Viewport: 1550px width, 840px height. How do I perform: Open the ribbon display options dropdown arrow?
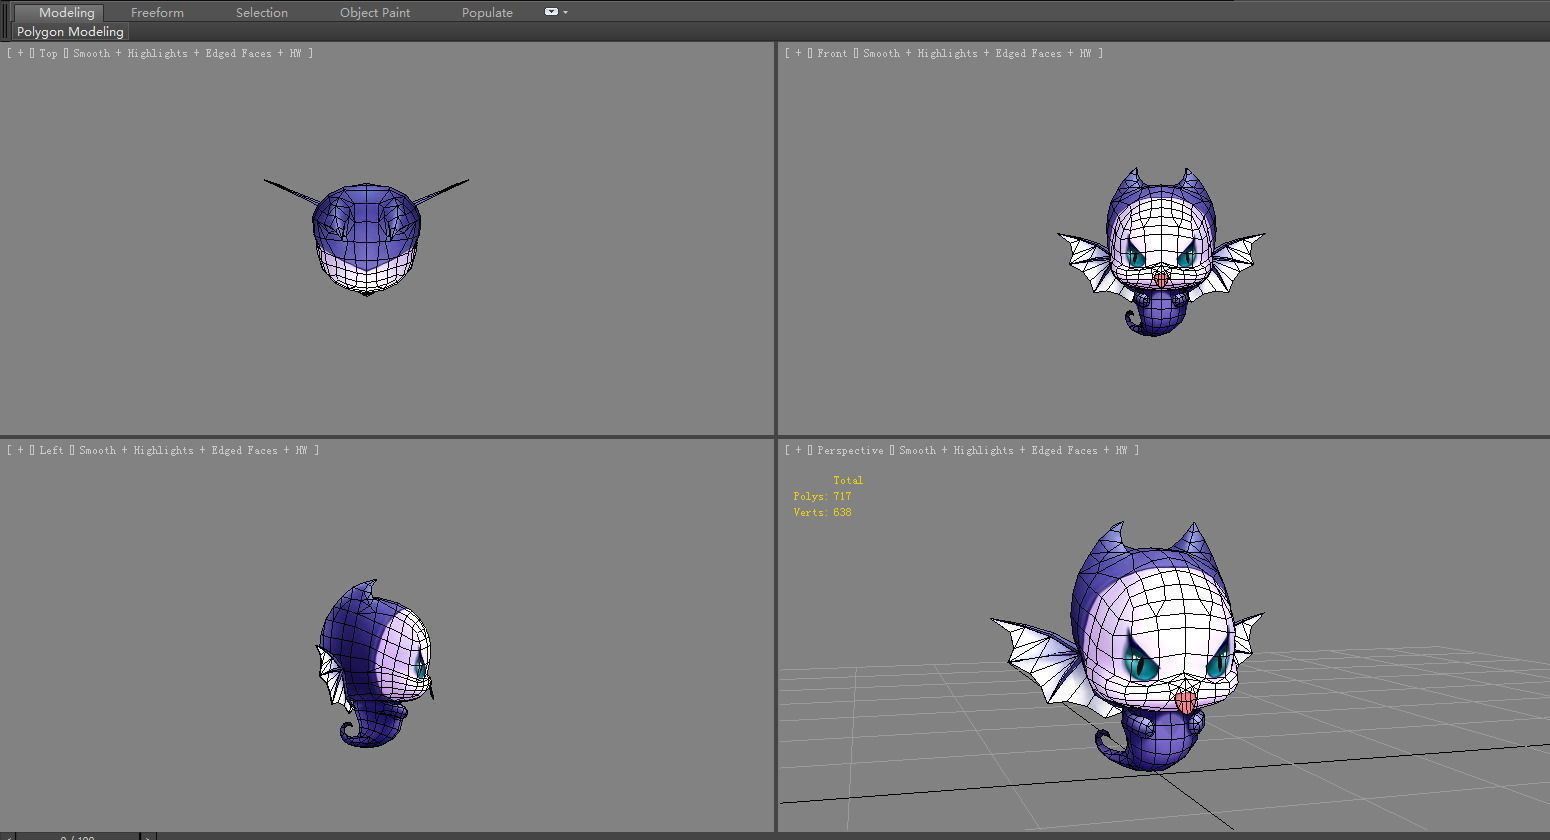tap(566, 12)
